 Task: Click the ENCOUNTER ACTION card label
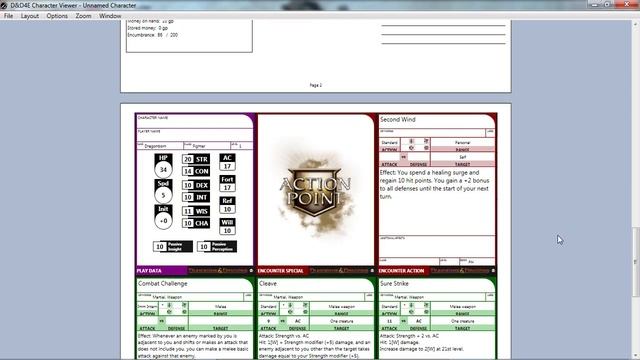point(401,271)
